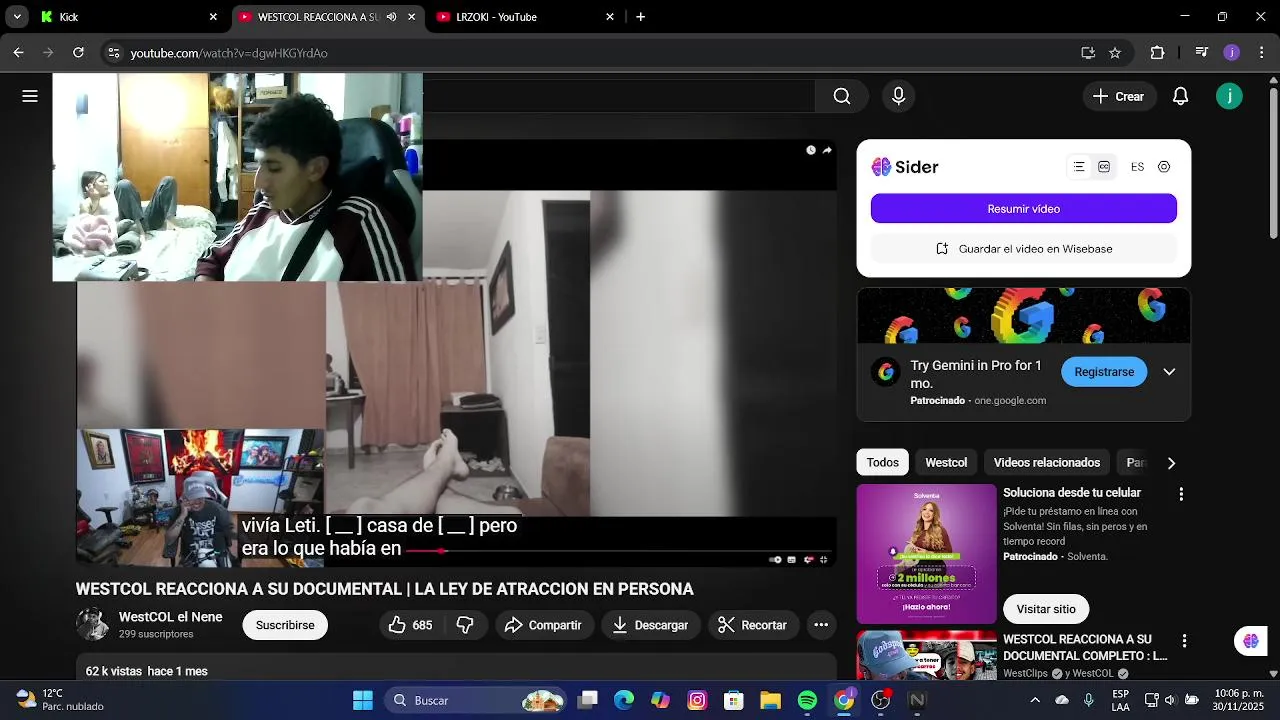The width and height of the screenshot is (1280, 720).
Task: Click Registrarse on the Gemini ad
Action: tap(1104, 372)
